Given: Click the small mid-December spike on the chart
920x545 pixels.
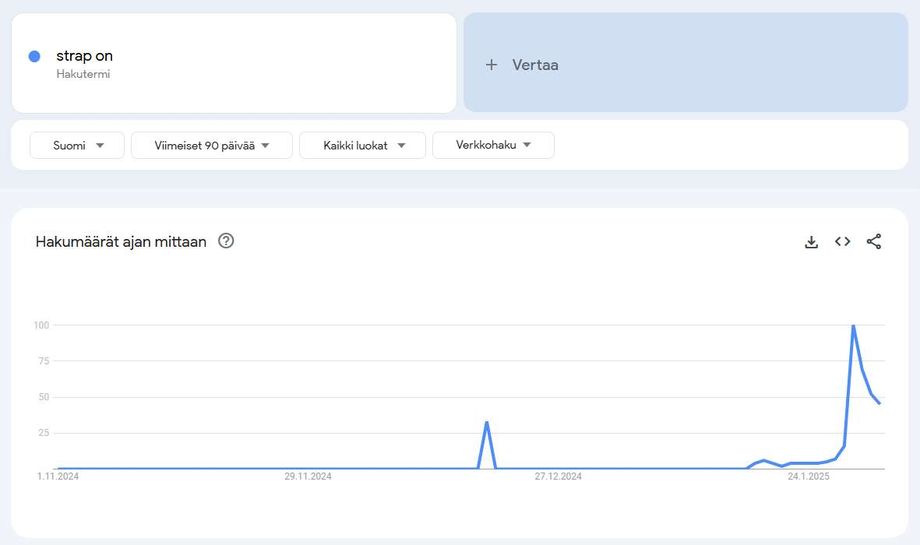Looking at the screenshot, I should 487,422.
